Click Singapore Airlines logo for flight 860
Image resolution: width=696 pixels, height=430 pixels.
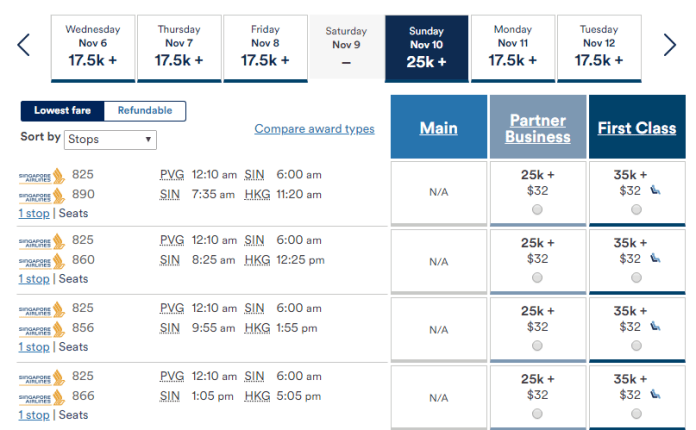tap(41, 260)
